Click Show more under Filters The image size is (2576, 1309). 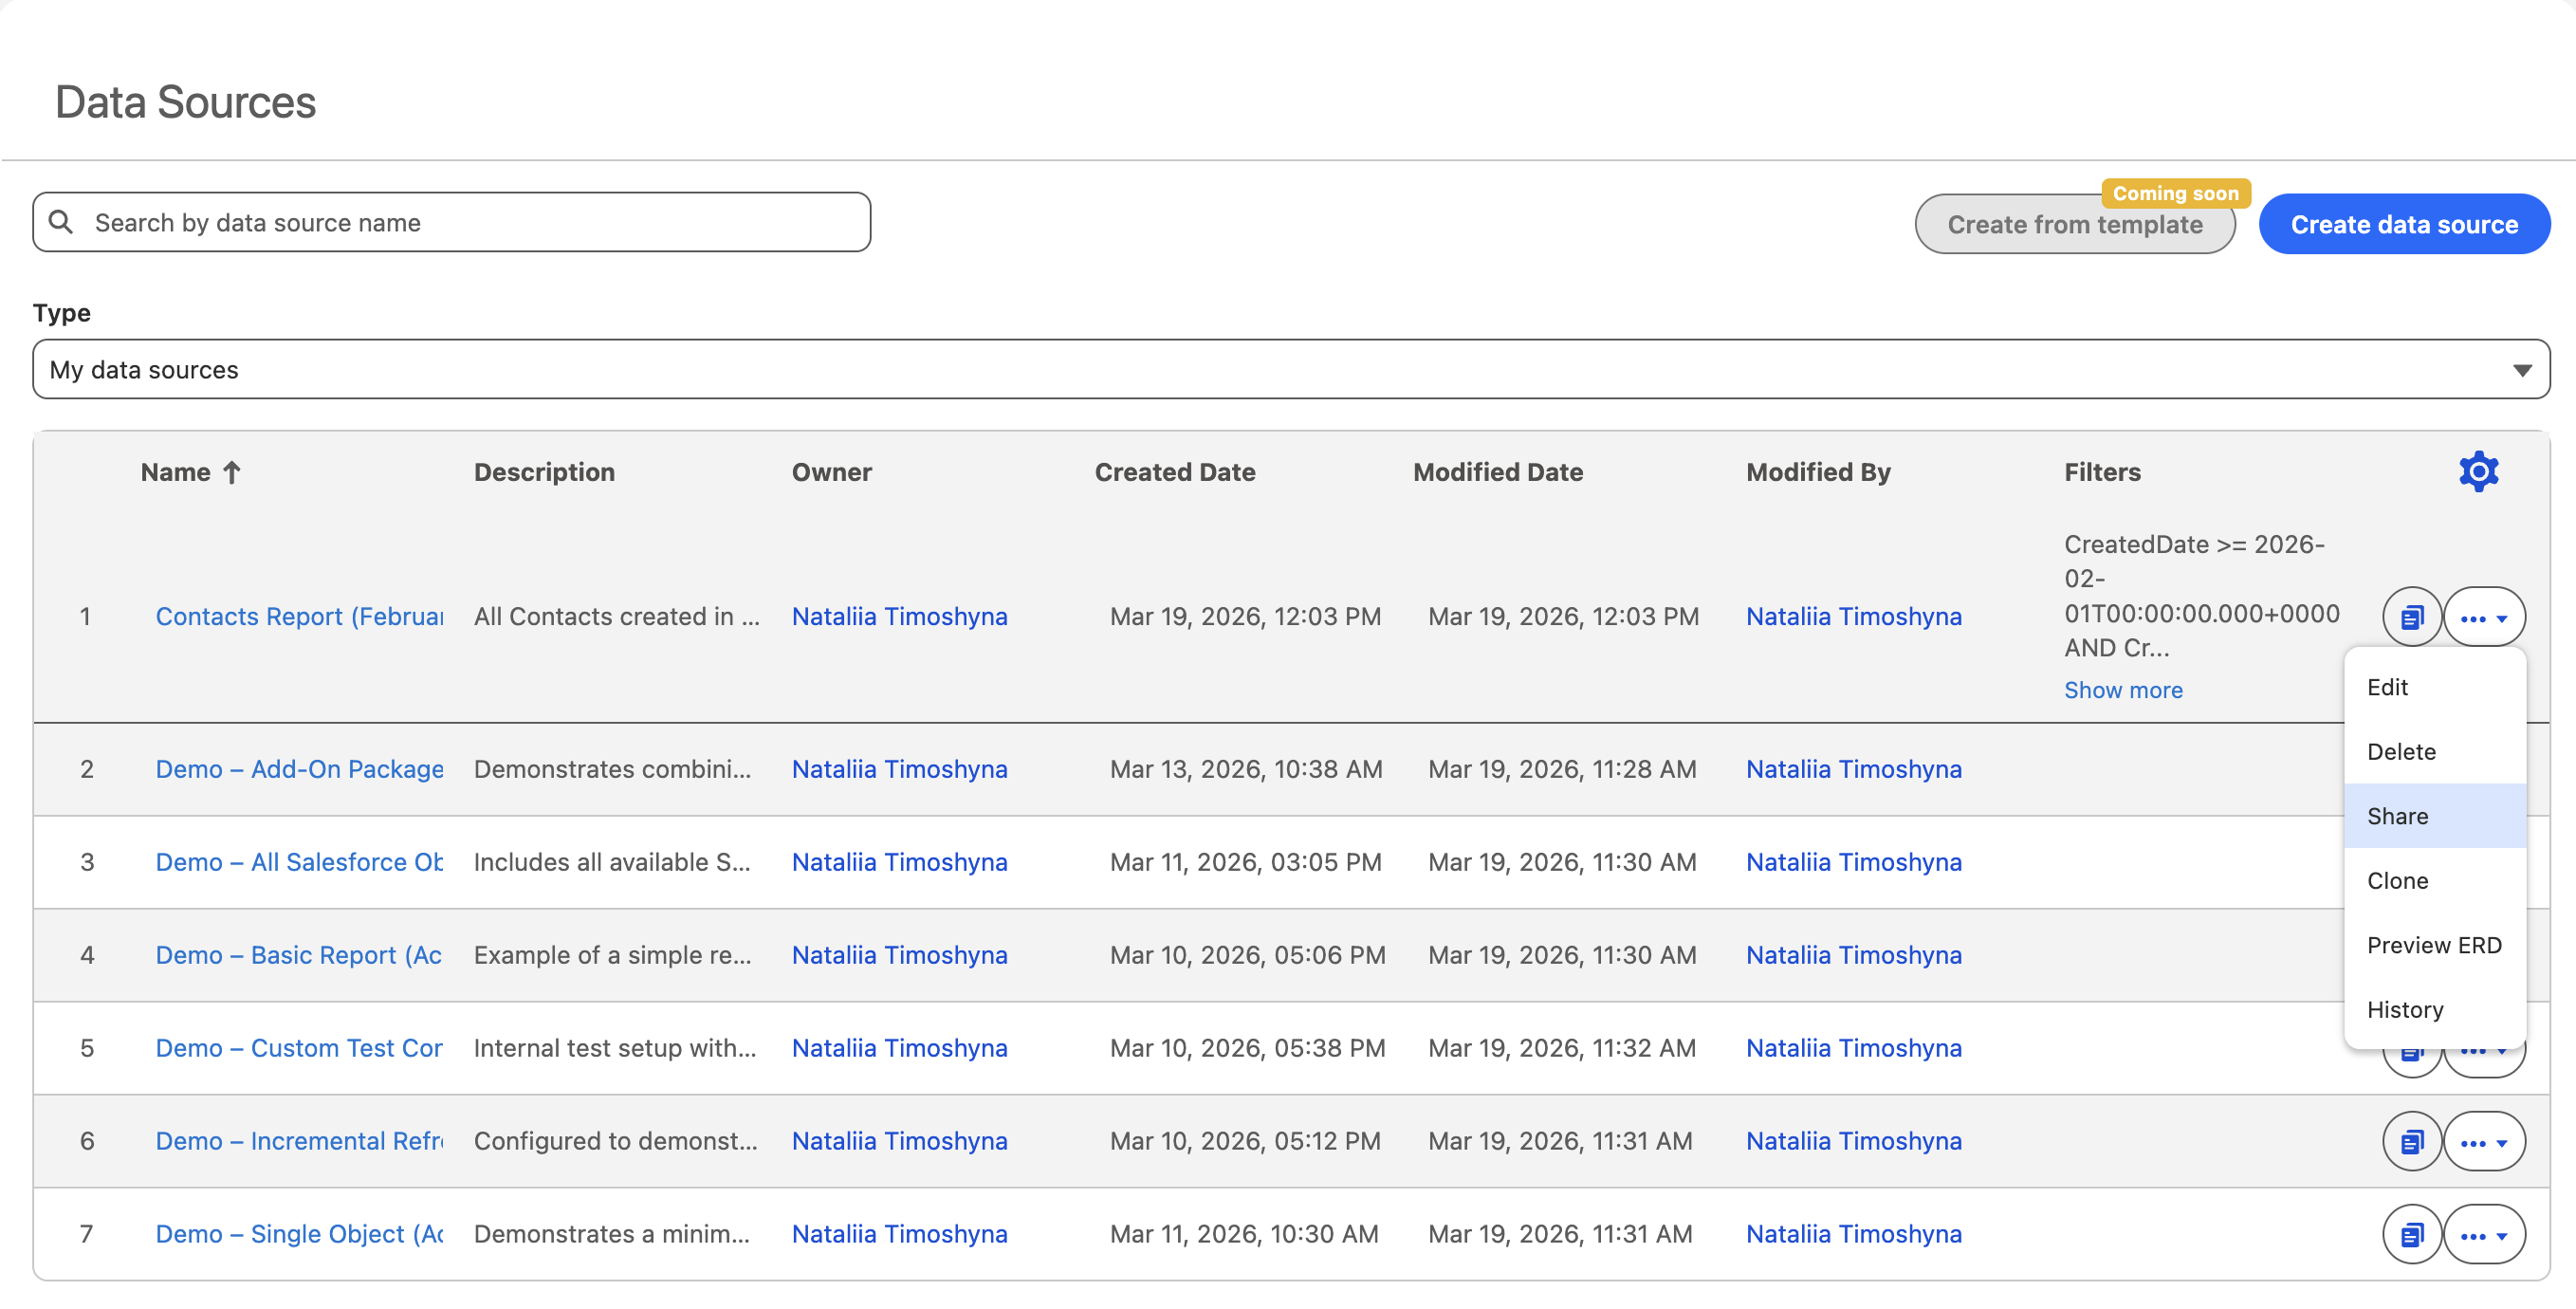(2123, 690)
